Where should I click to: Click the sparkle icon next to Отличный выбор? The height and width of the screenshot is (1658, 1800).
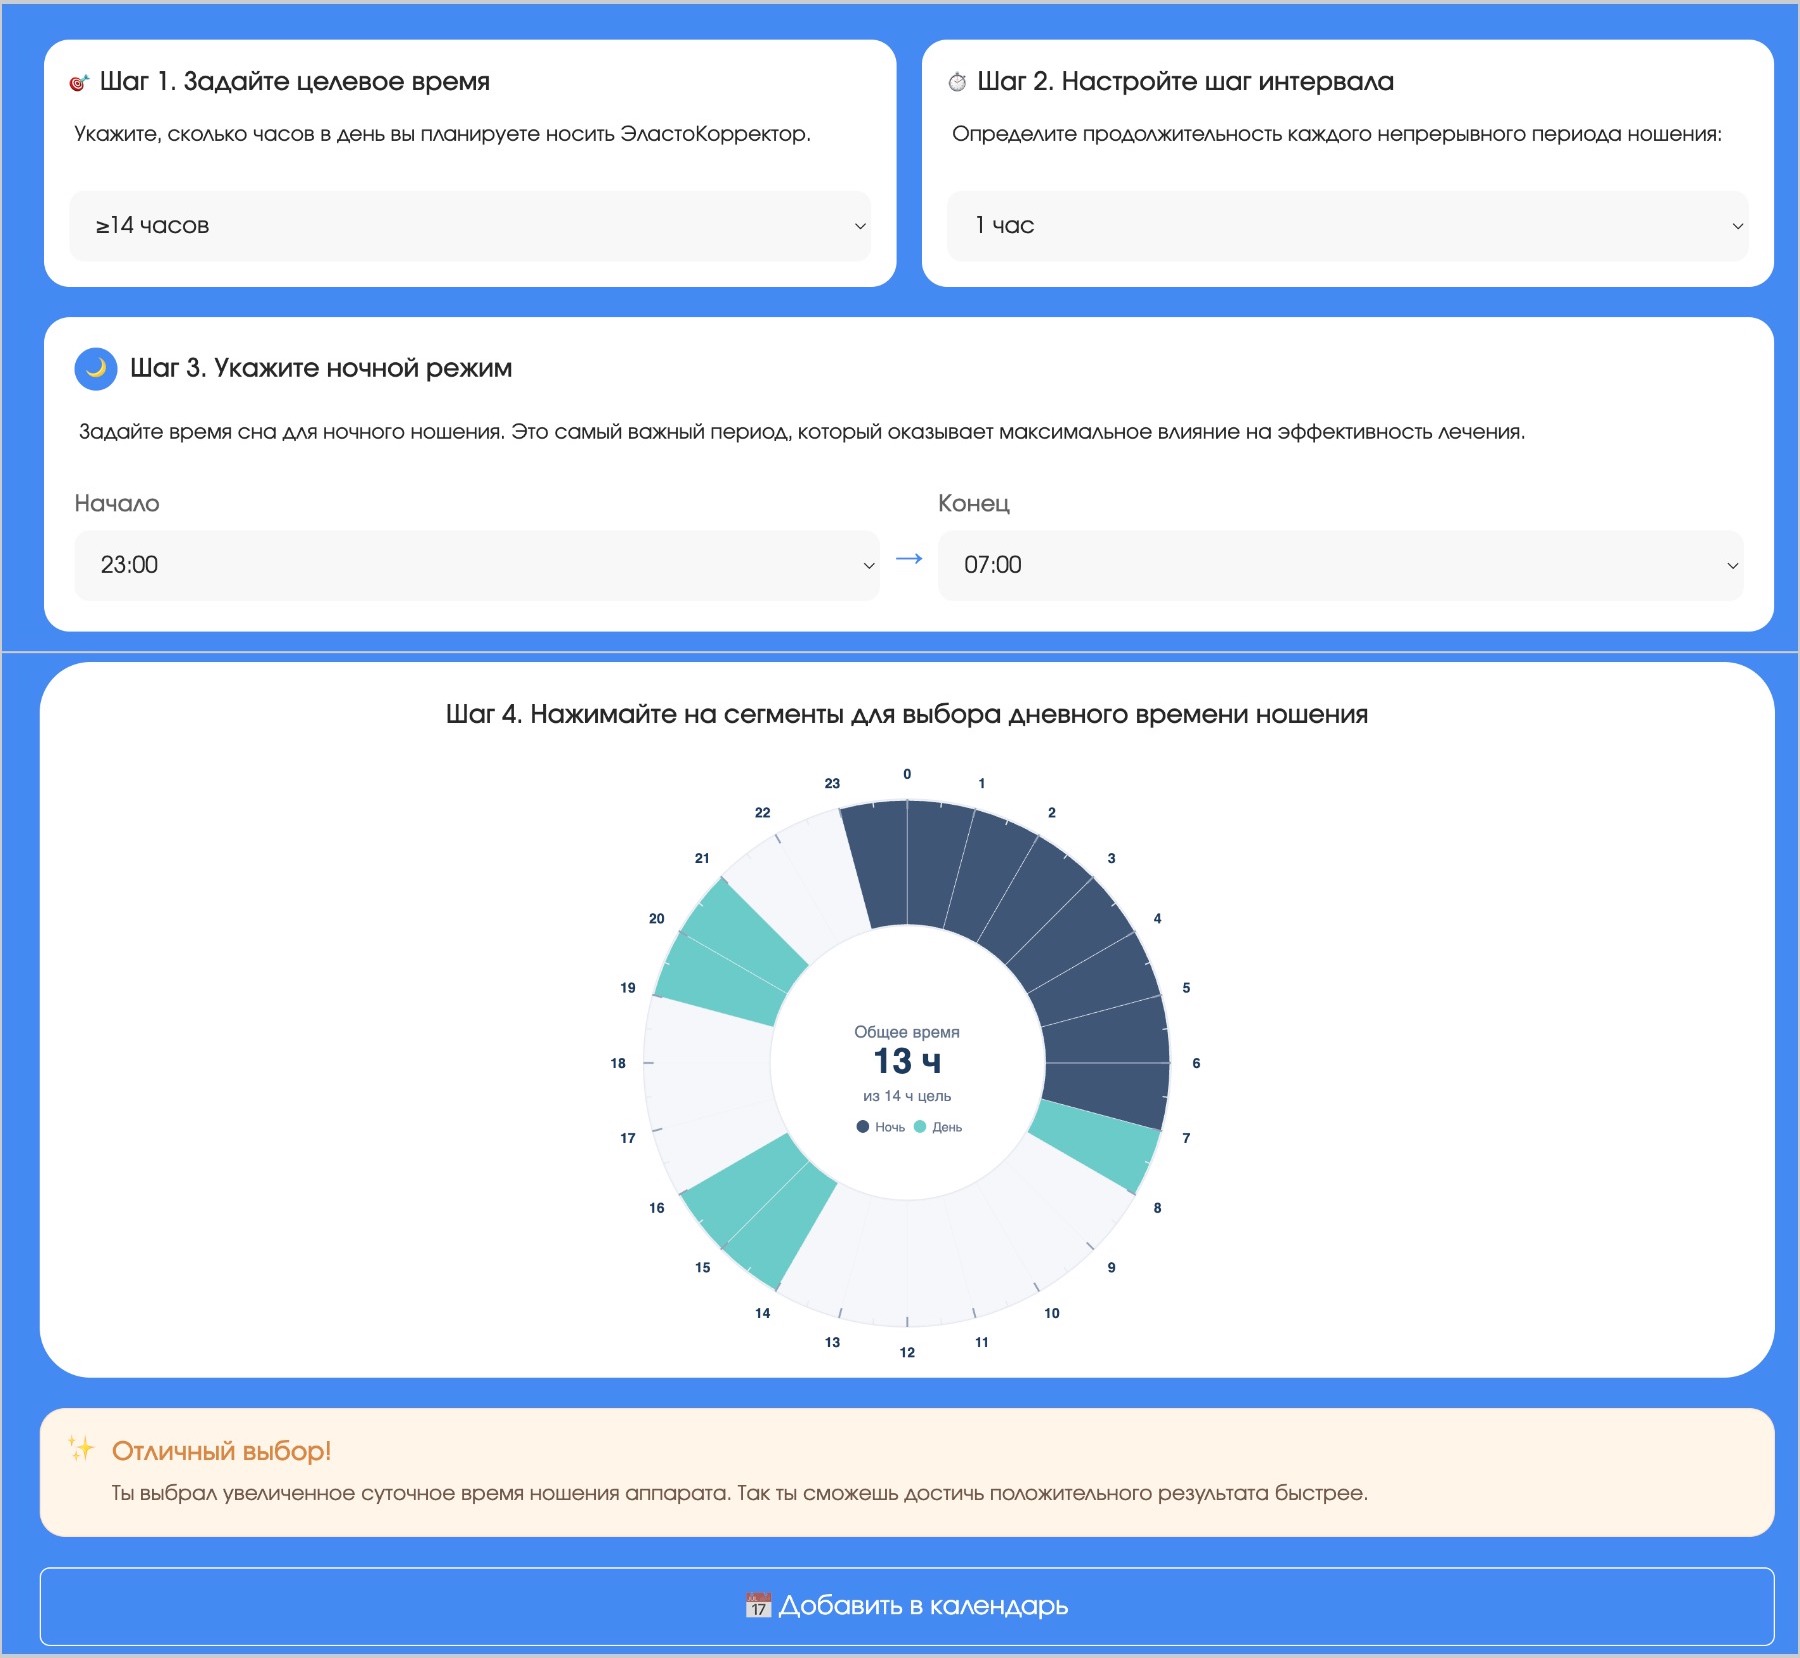81,1448
